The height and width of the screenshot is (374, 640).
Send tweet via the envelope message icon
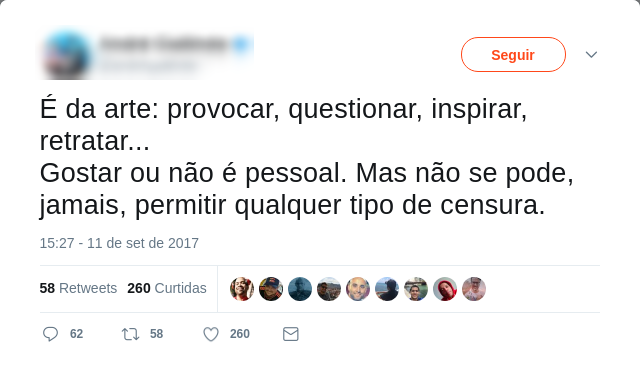(x=291, y=334)
